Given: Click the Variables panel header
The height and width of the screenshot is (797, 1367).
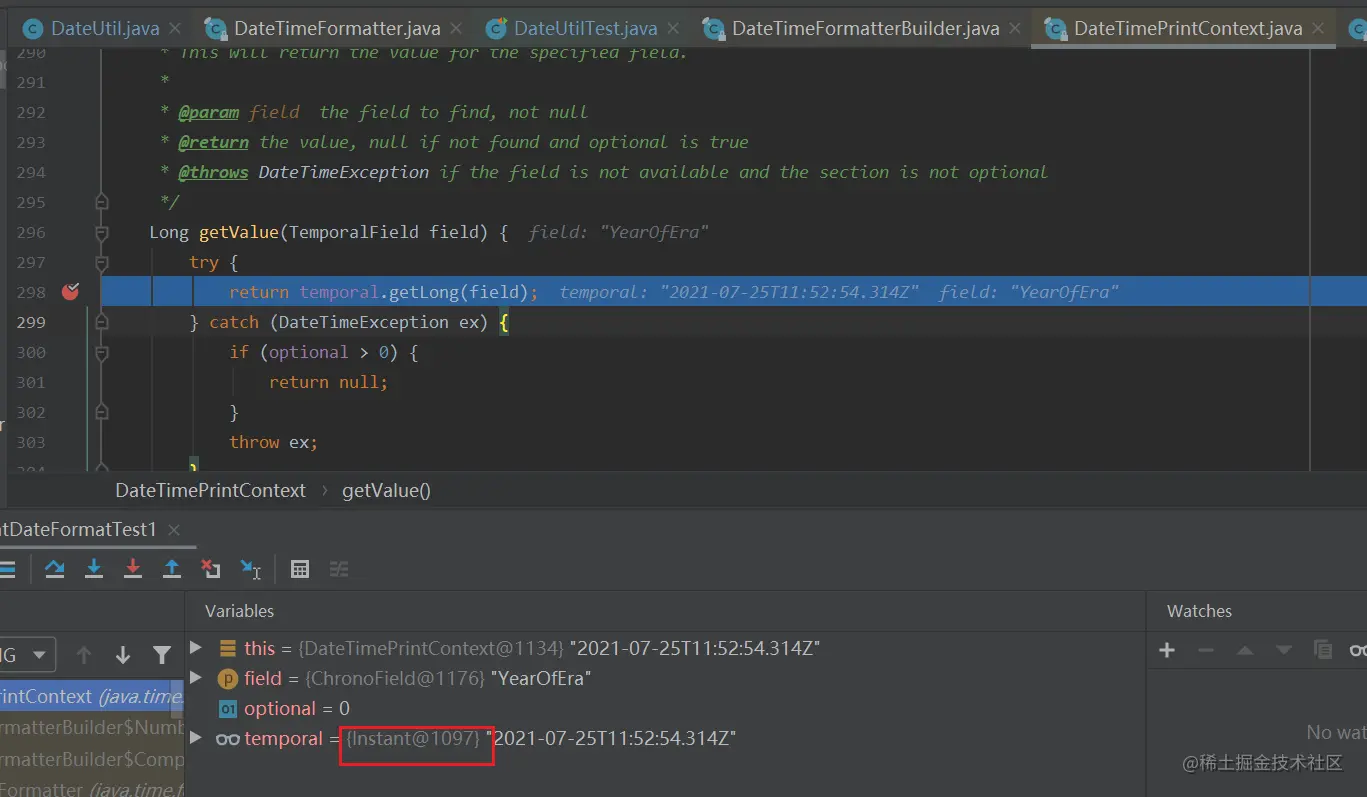Looking at the screenshot, I should 239,610.
